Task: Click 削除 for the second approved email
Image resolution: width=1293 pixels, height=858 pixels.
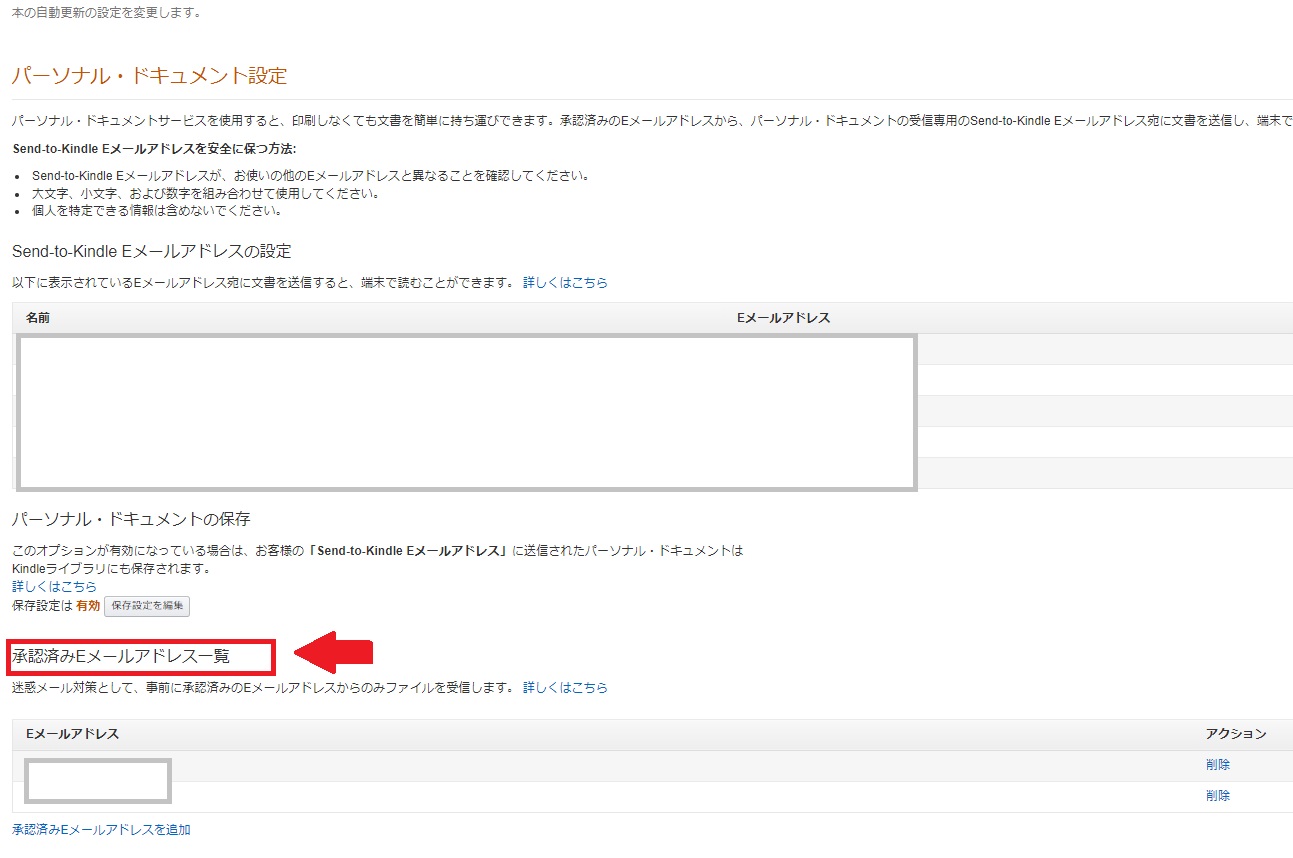Action: pyautogui.click(x=1217, y=796)
